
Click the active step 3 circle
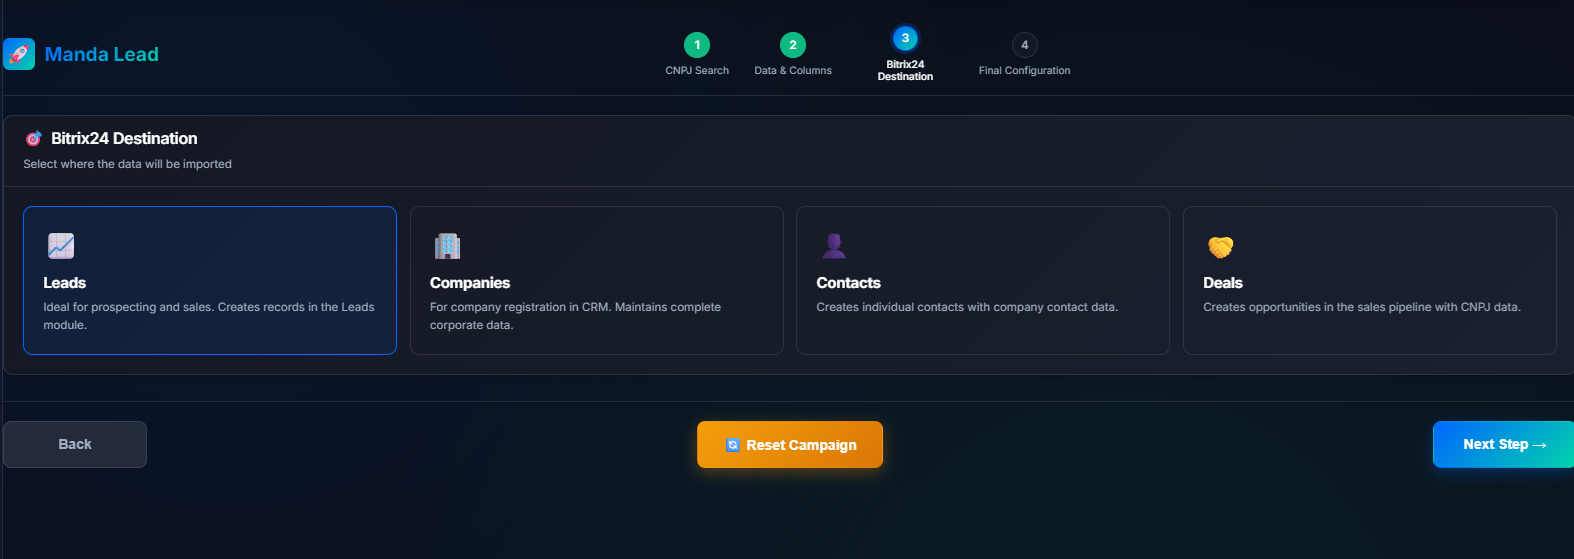(905, 39)
